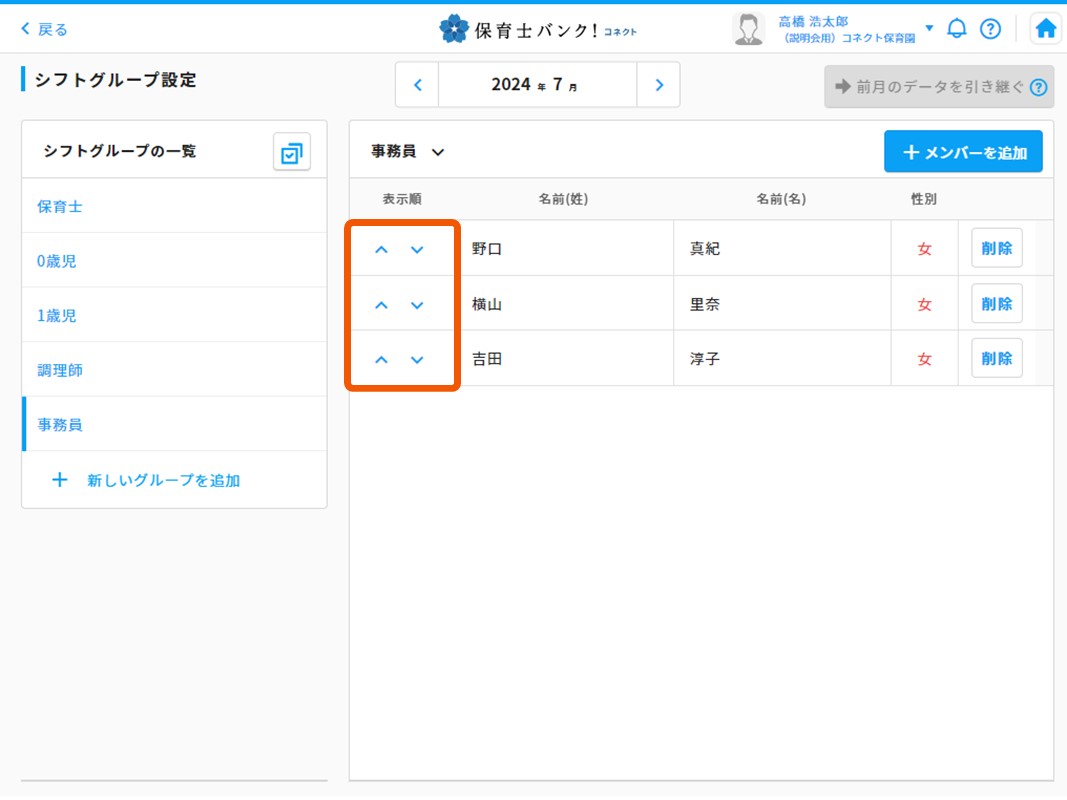Click the user avatar icon
This screenshot has width=1067, height=800.
(x=748, y=29)
